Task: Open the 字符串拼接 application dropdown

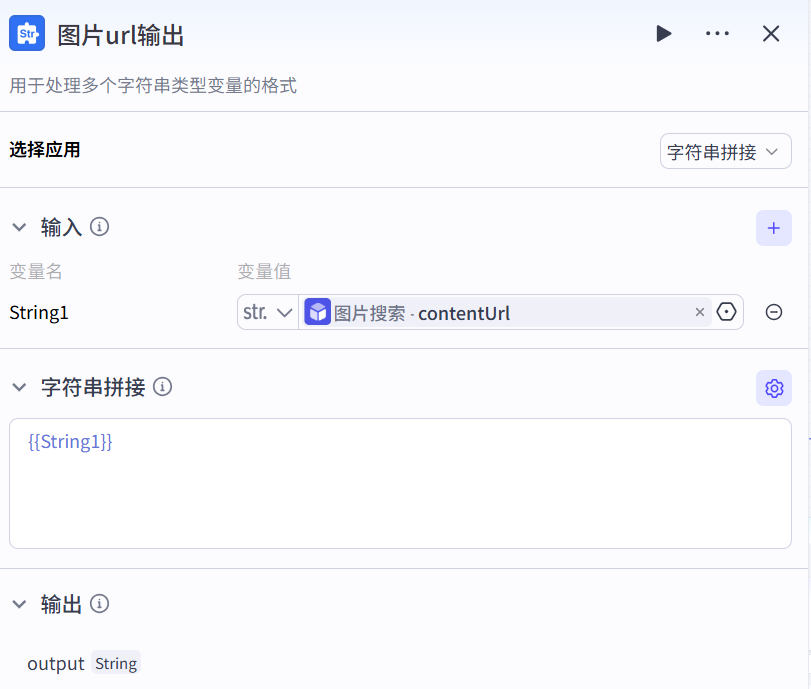Action: [725, 152]
